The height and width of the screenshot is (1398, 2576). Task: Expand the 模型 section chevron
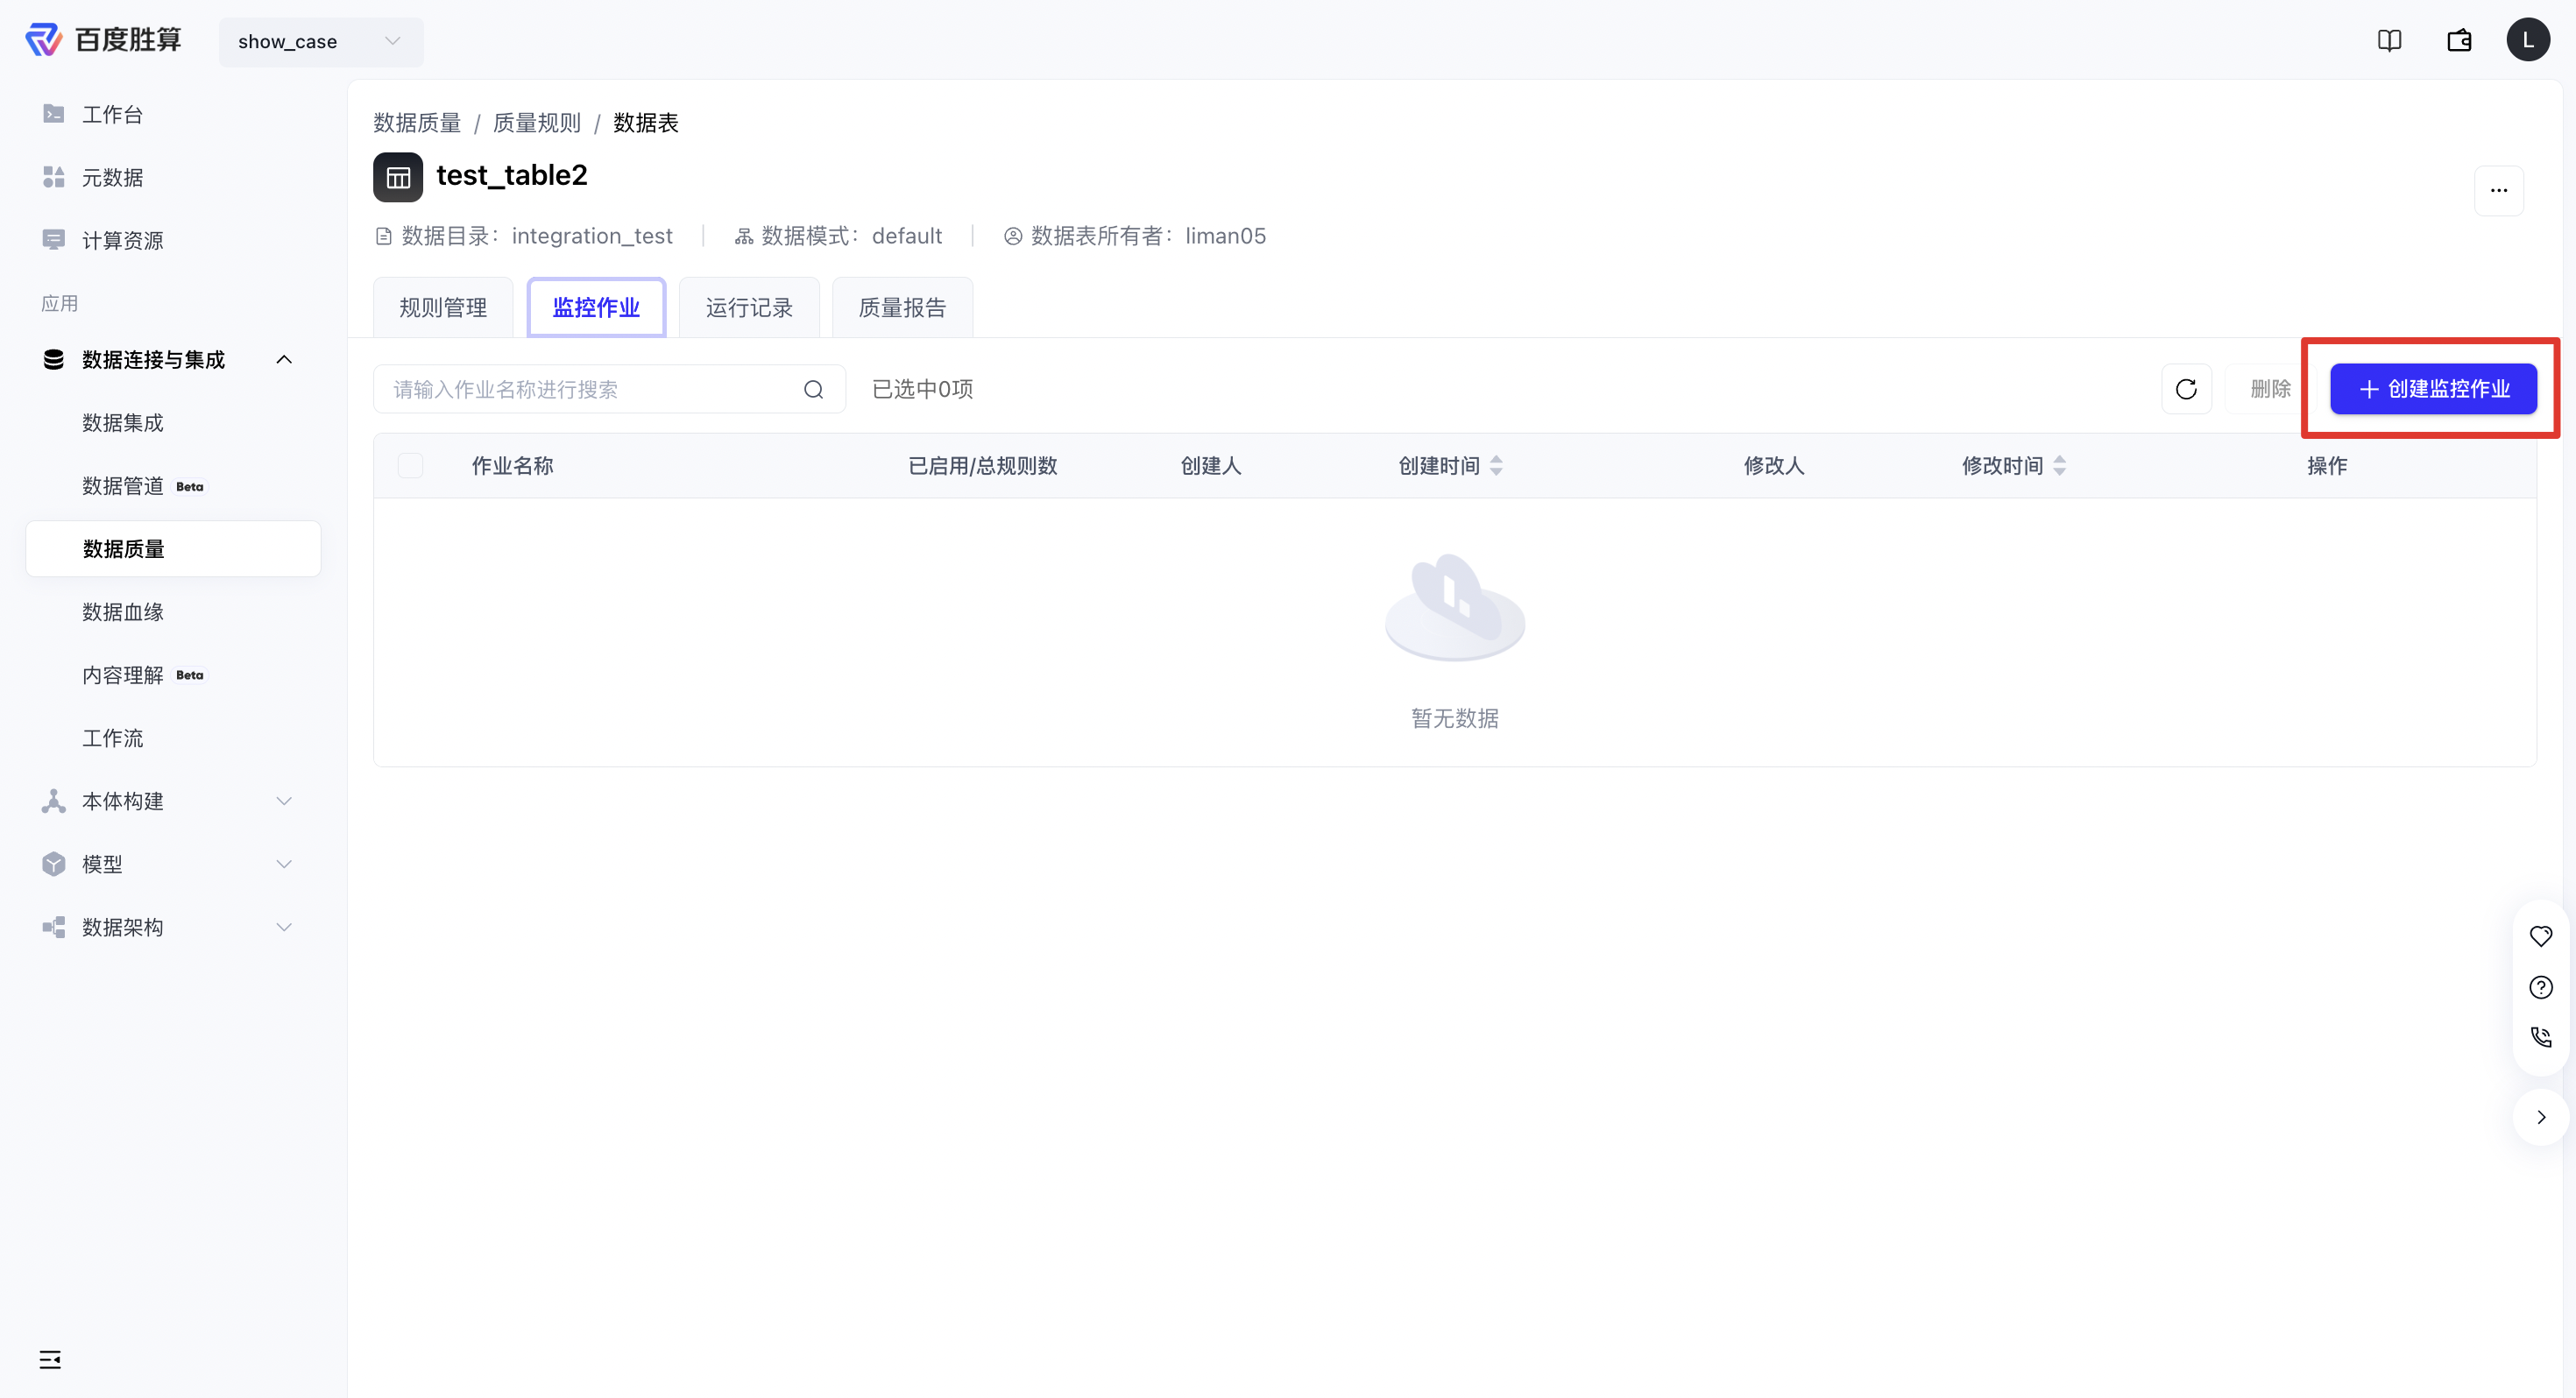(x=284, y=864)
